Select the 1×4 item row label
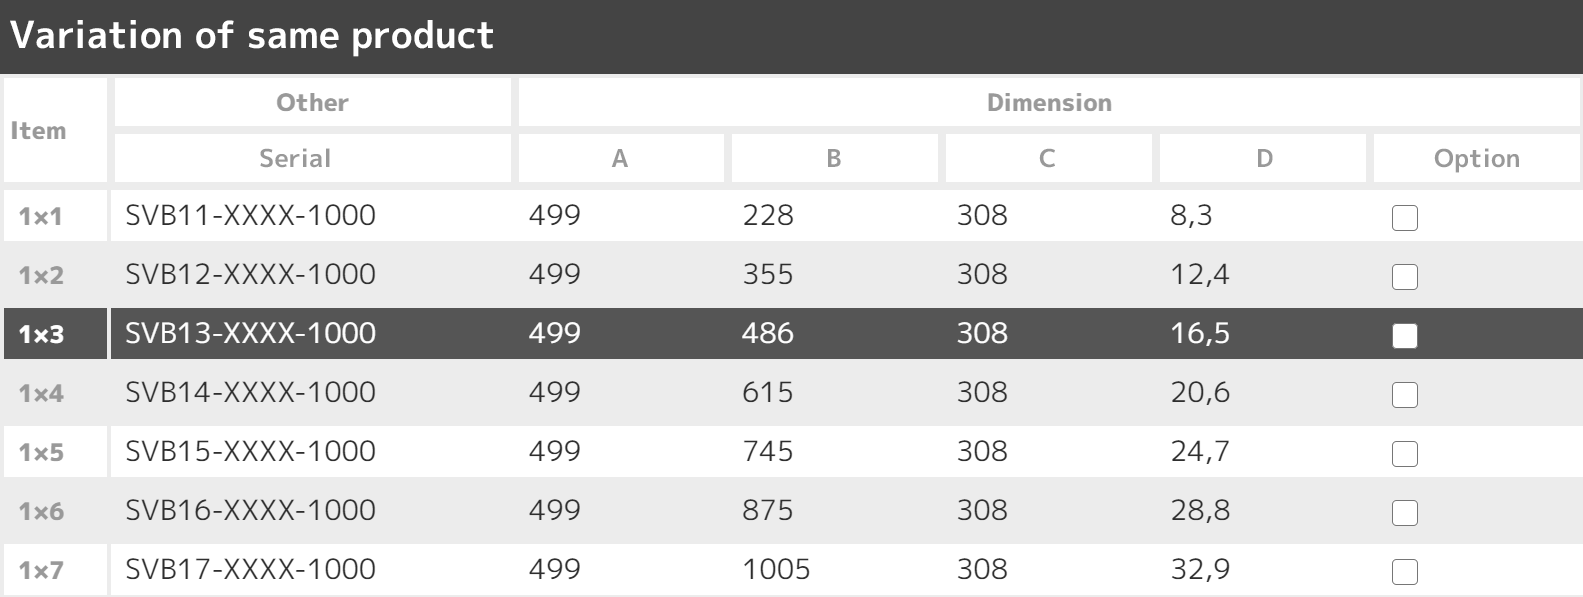 tap(41, 393)
